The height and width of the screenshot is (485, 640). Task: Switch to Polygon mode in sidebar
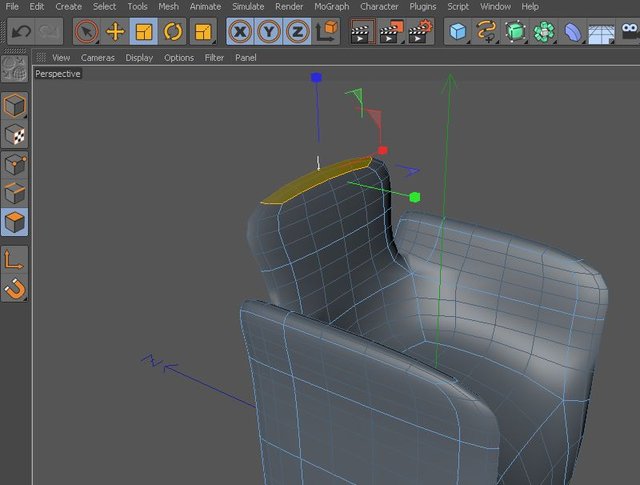coord(15,222)
